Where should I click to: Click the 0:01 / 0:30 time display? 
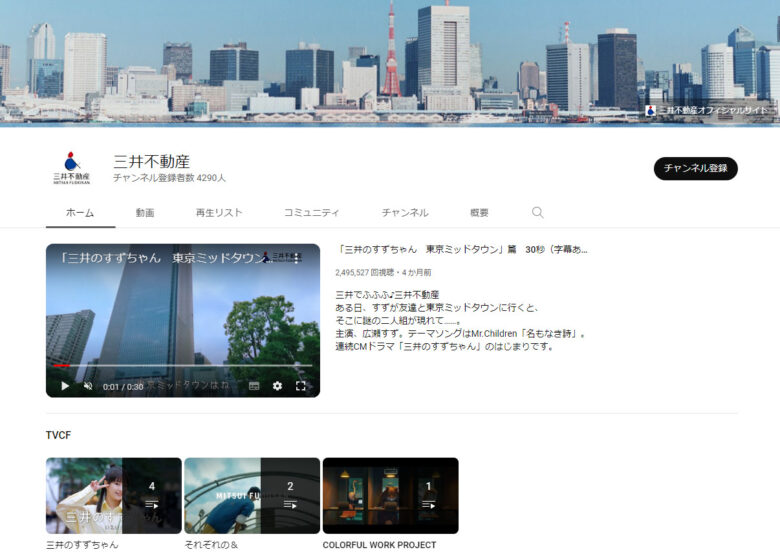123,386
